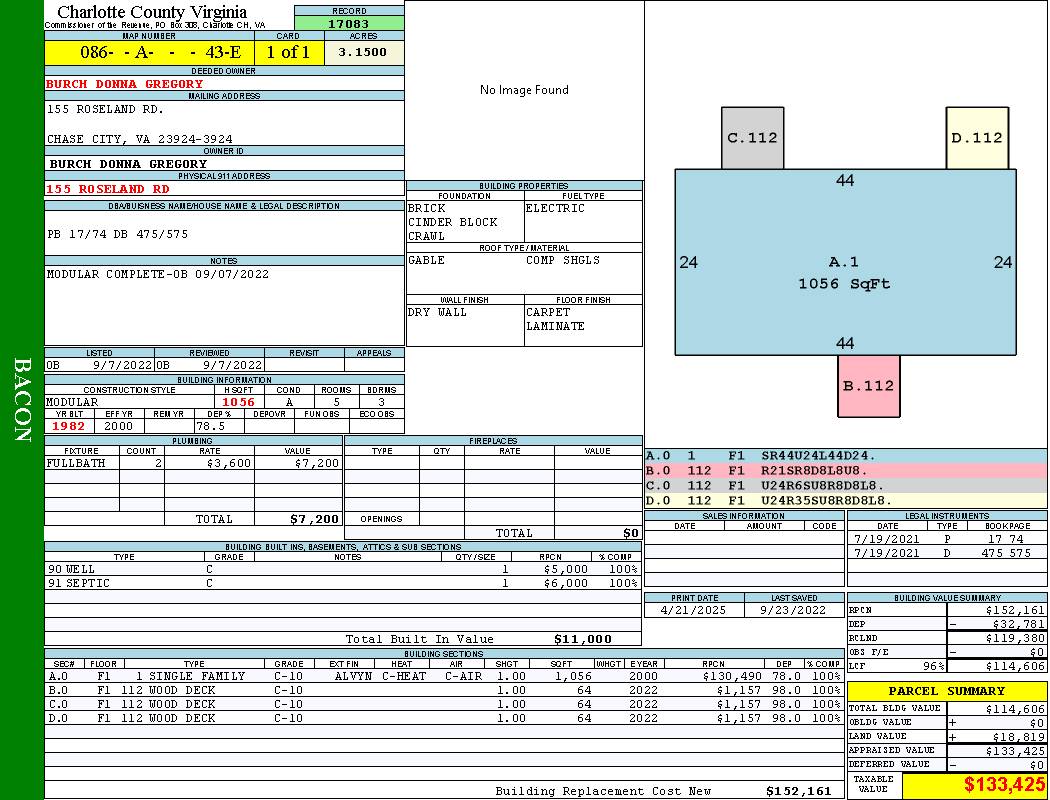Click sketch code SR44U24L44D24.
1050x800 pixels.
coord(818,456)
